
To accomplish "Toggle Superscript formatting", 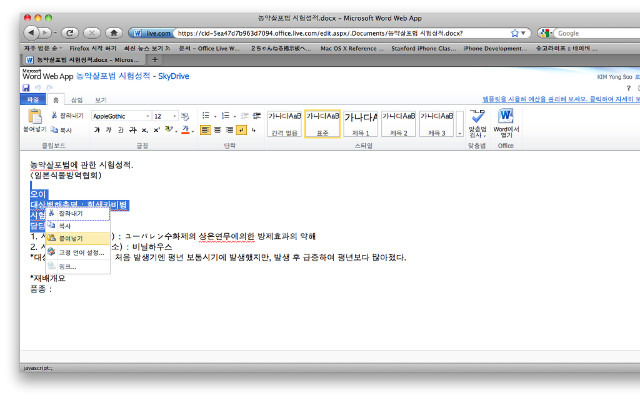I will click(x=156, y=130).
